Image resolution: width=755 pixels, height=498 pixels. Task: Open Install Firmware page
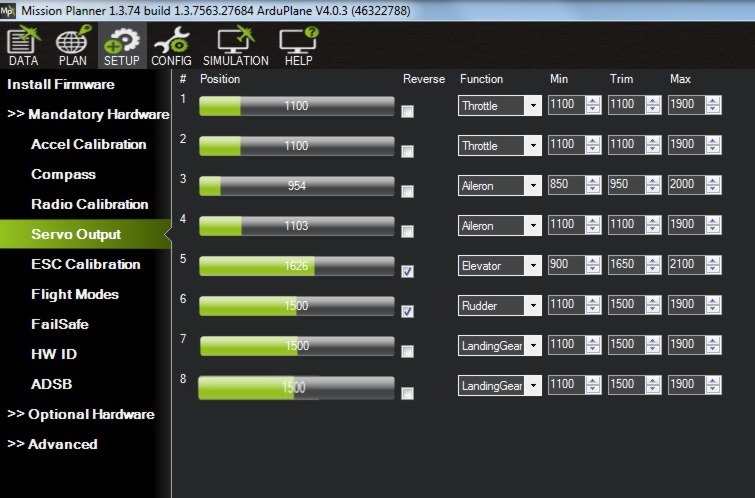(61, 84)
